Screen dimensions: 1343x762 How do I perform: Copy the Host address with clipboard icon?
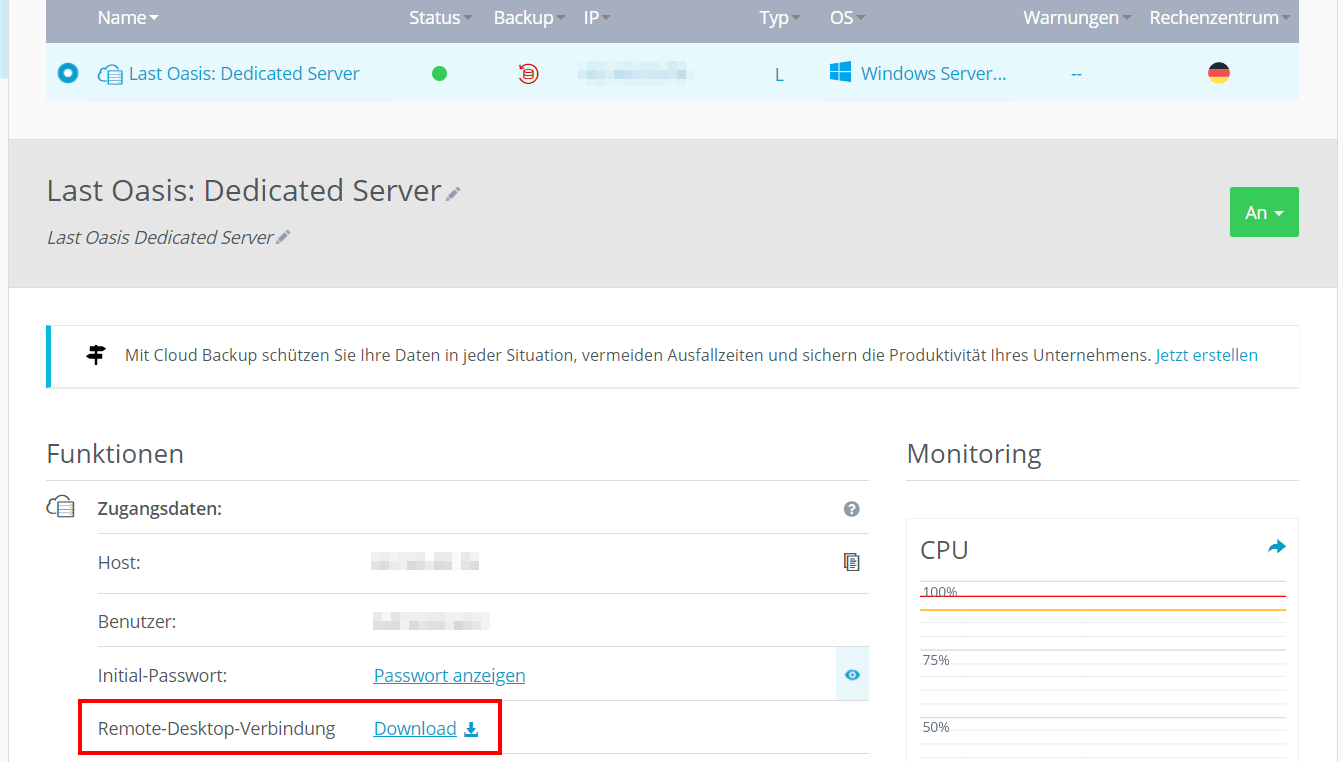[x=852, y=562]
